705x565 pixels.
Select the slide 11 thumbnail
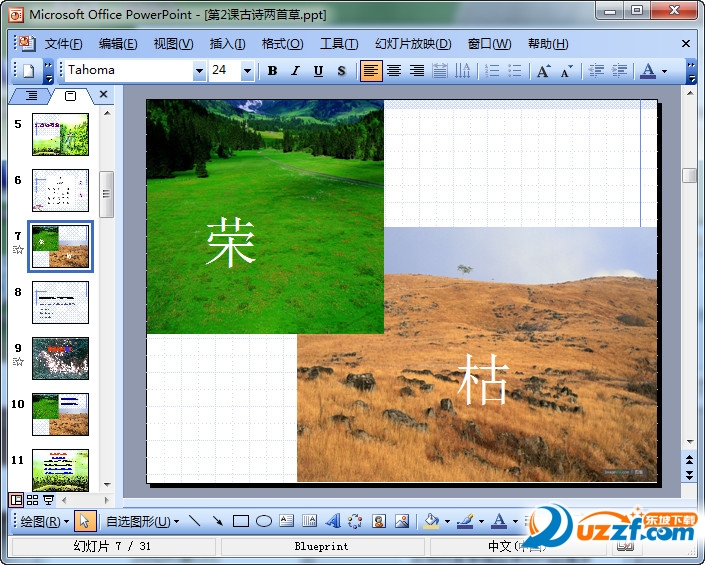[x=60, y=470]
